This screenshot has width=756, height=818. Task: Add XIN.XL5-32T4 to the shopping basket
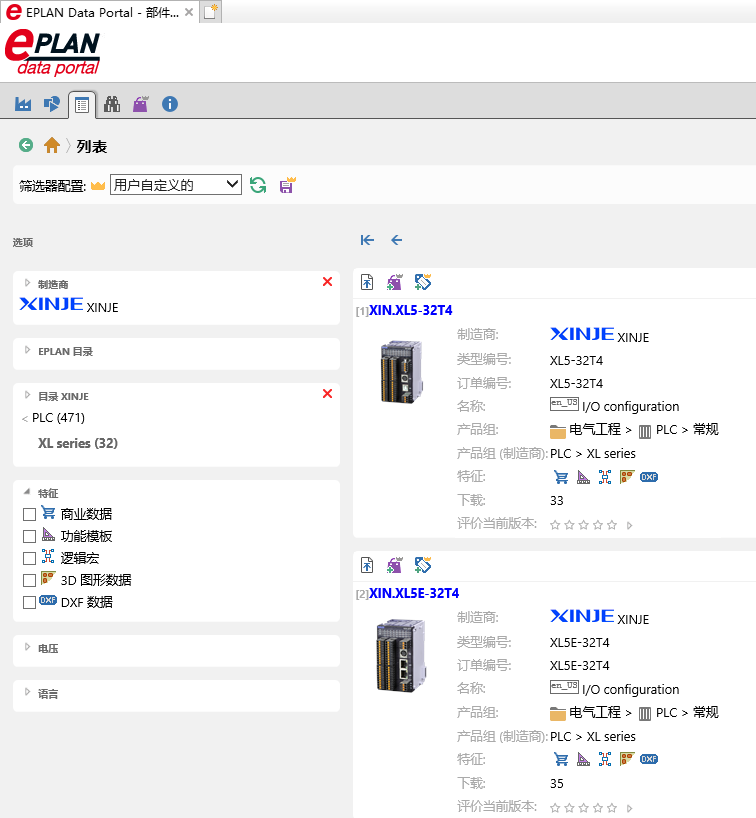(x=395, y=282)
